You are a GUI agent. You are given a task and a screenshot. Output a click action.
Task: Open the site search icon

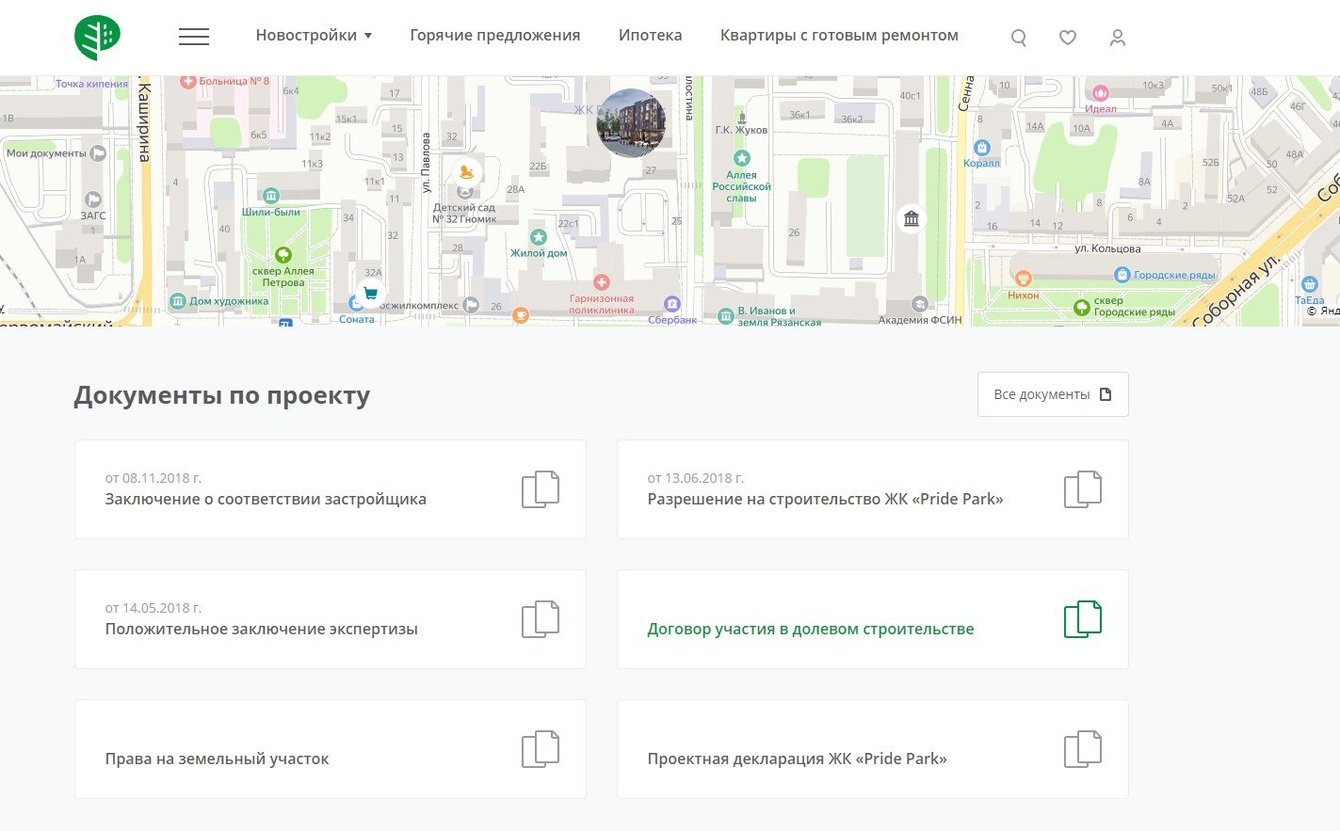pyautogui.click(x=1019, y=38)
